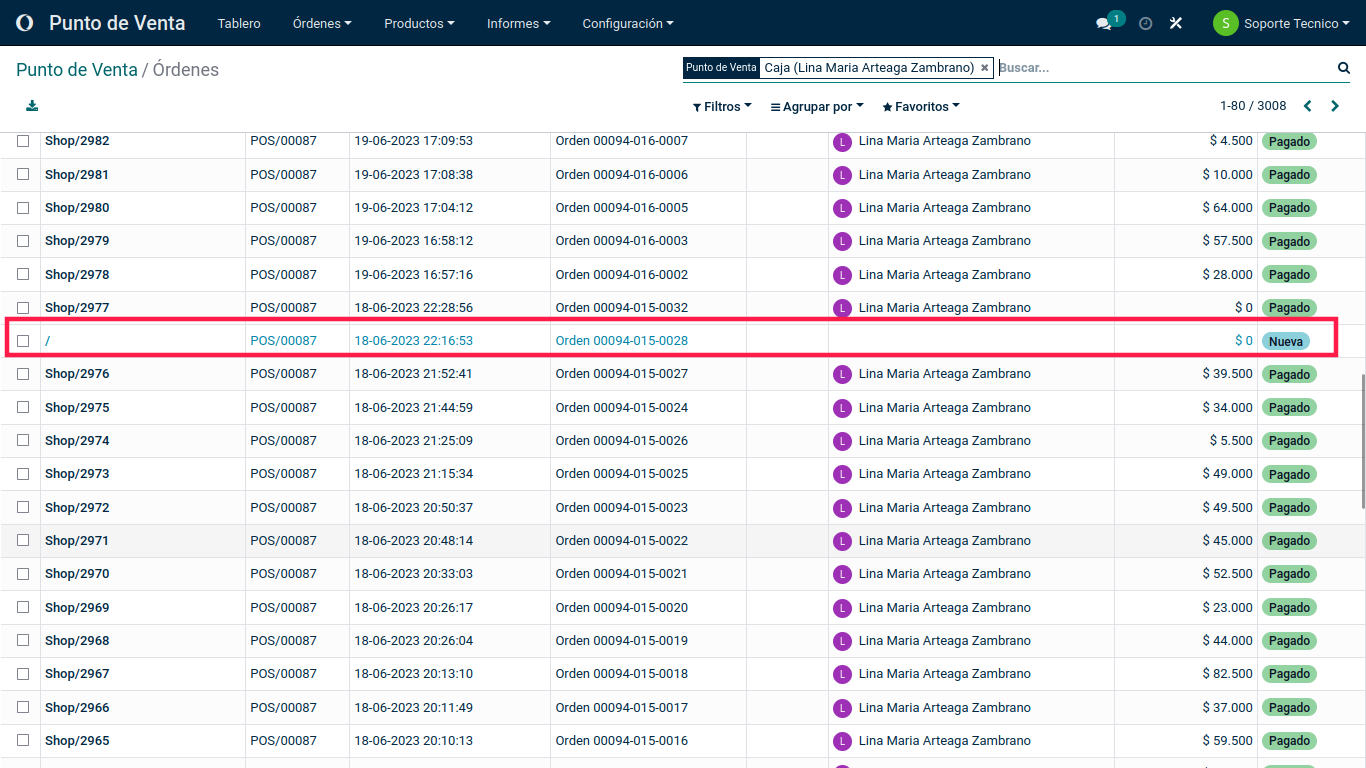Click the export download icon
The height and width of the screenshot is (768, 1366).
tap(32, 106)
